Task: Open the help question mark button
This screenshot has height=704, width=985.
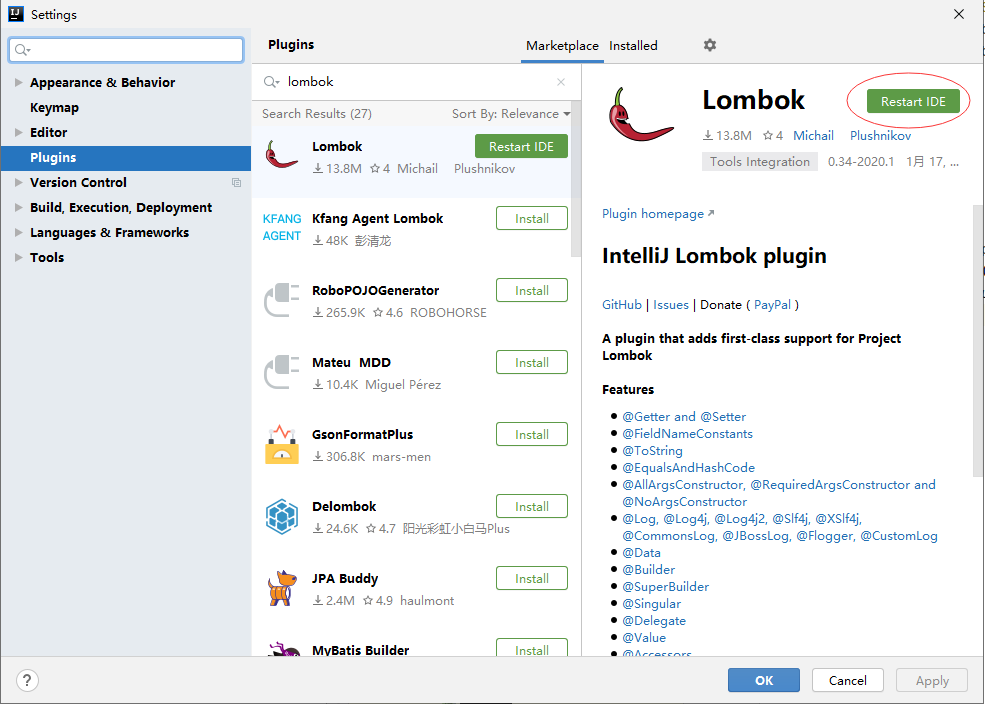Action: tap(27, 680)
